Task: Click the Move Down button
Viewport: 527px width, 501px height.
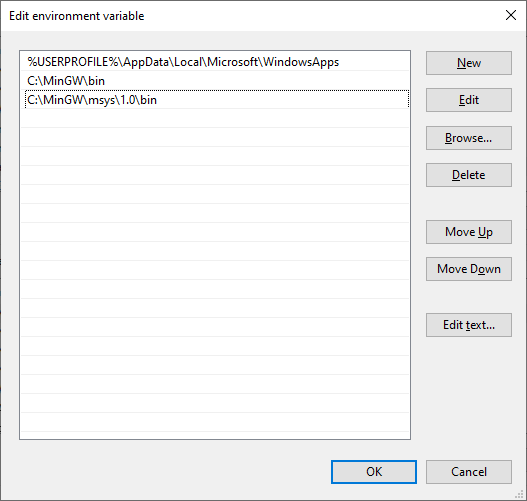Action: pos(469,269)
